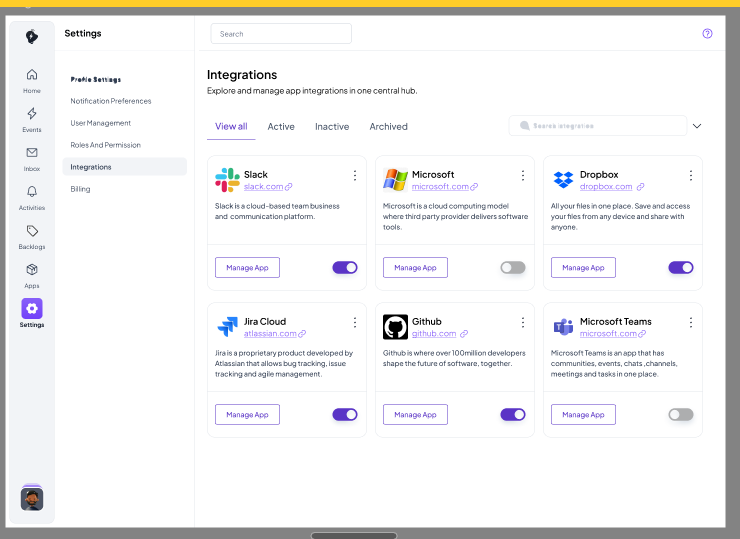The width and height of the screenshot is (740, 539).
Task: Open the slack.com link
Action: (263, 187)
